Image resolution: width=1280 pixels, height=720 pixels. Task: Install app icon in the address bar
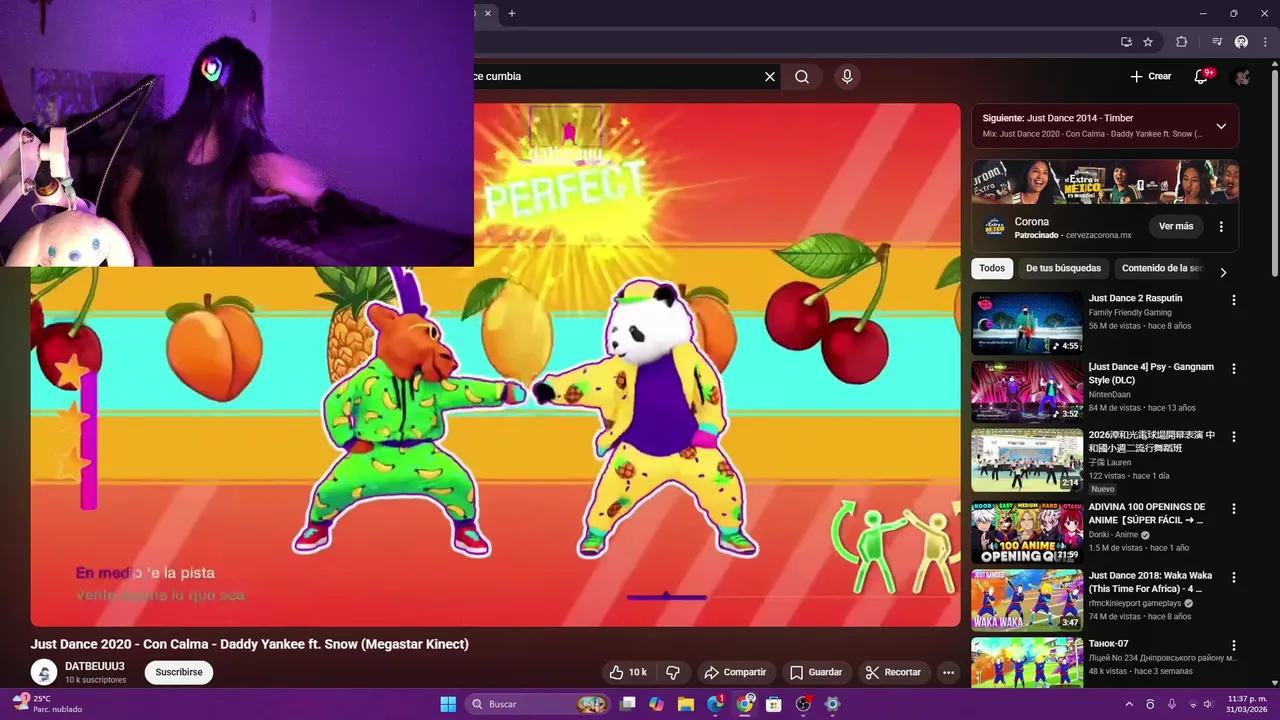pyautogui.click(x=1126, y=42)
